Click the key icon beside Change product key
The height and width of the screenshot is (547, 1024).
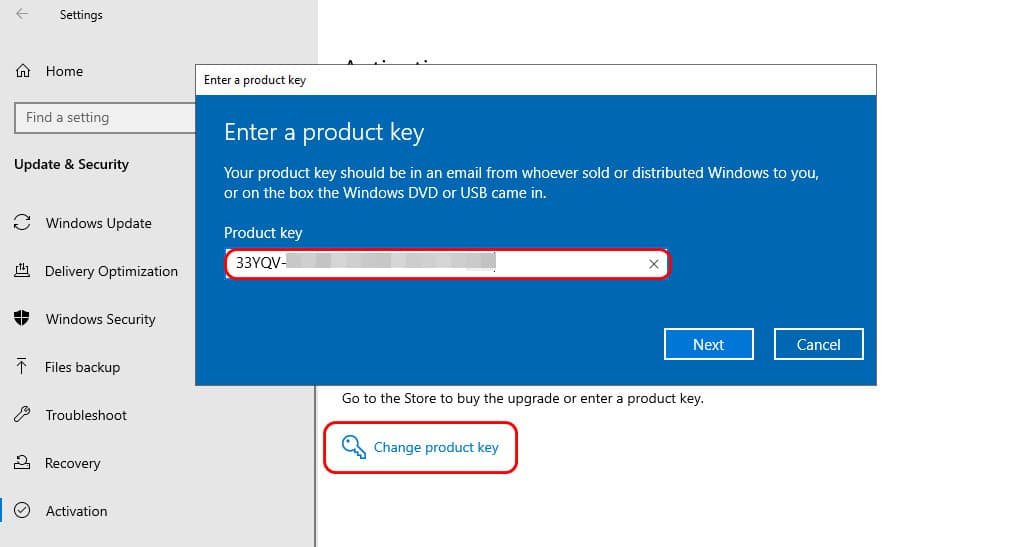pyautogui.click(x=353, y=447)
